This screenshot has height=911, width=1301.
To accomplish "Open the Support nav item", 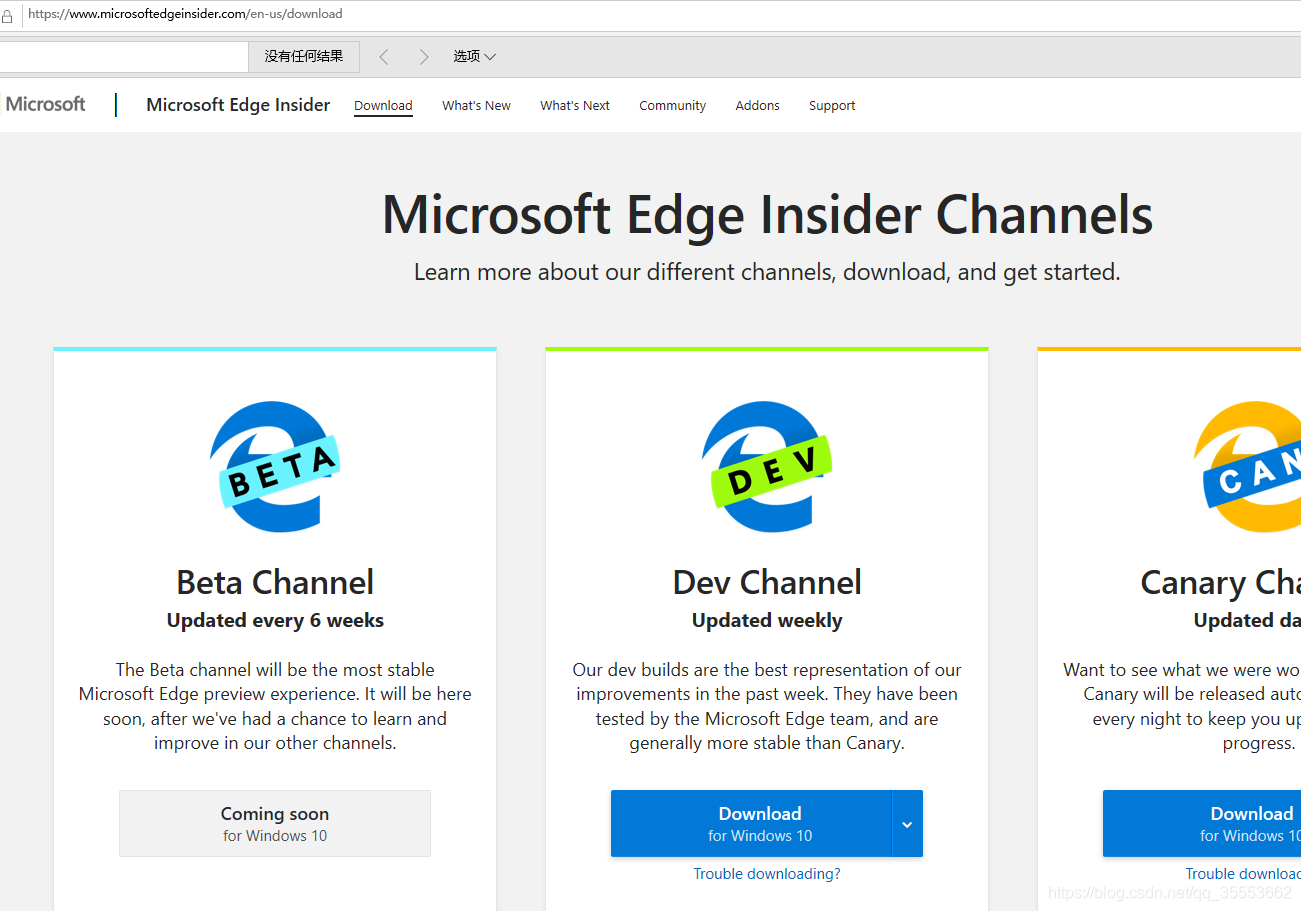I will tap(832, 106).
